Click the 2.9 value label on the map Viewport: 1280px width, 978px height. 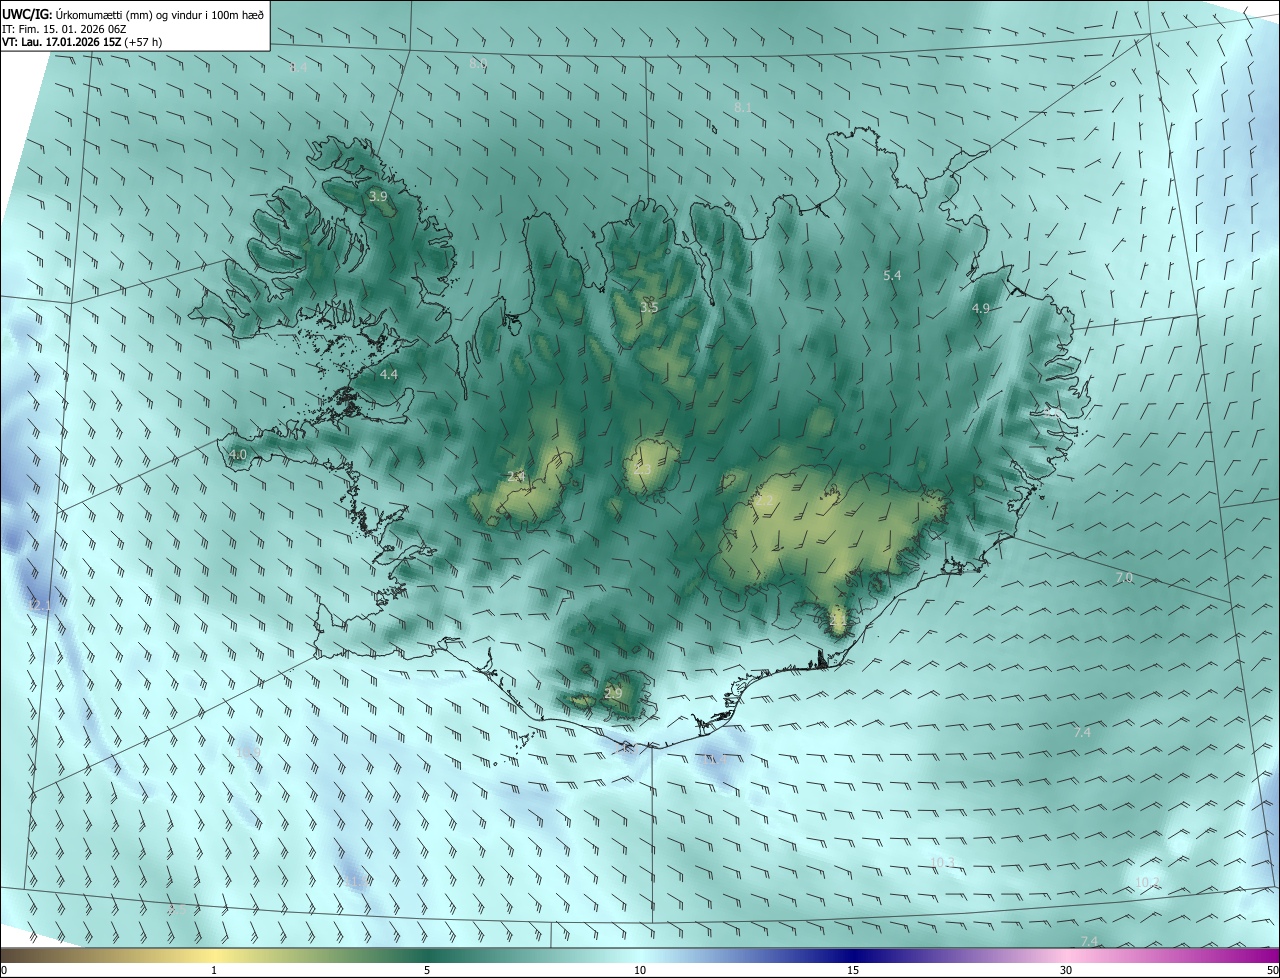(613, 693)
